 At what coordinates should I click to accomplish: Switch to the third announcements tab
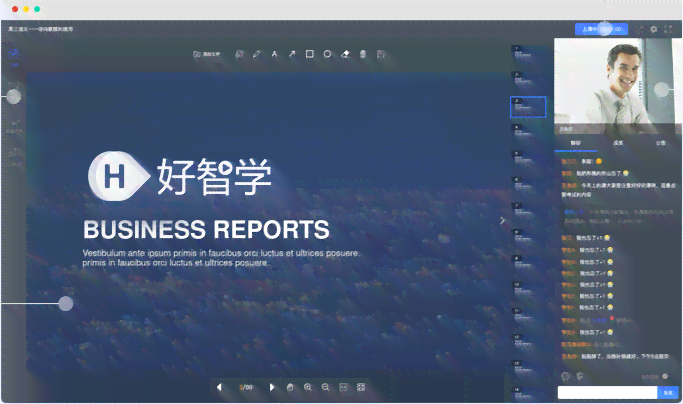click(661, 143)
